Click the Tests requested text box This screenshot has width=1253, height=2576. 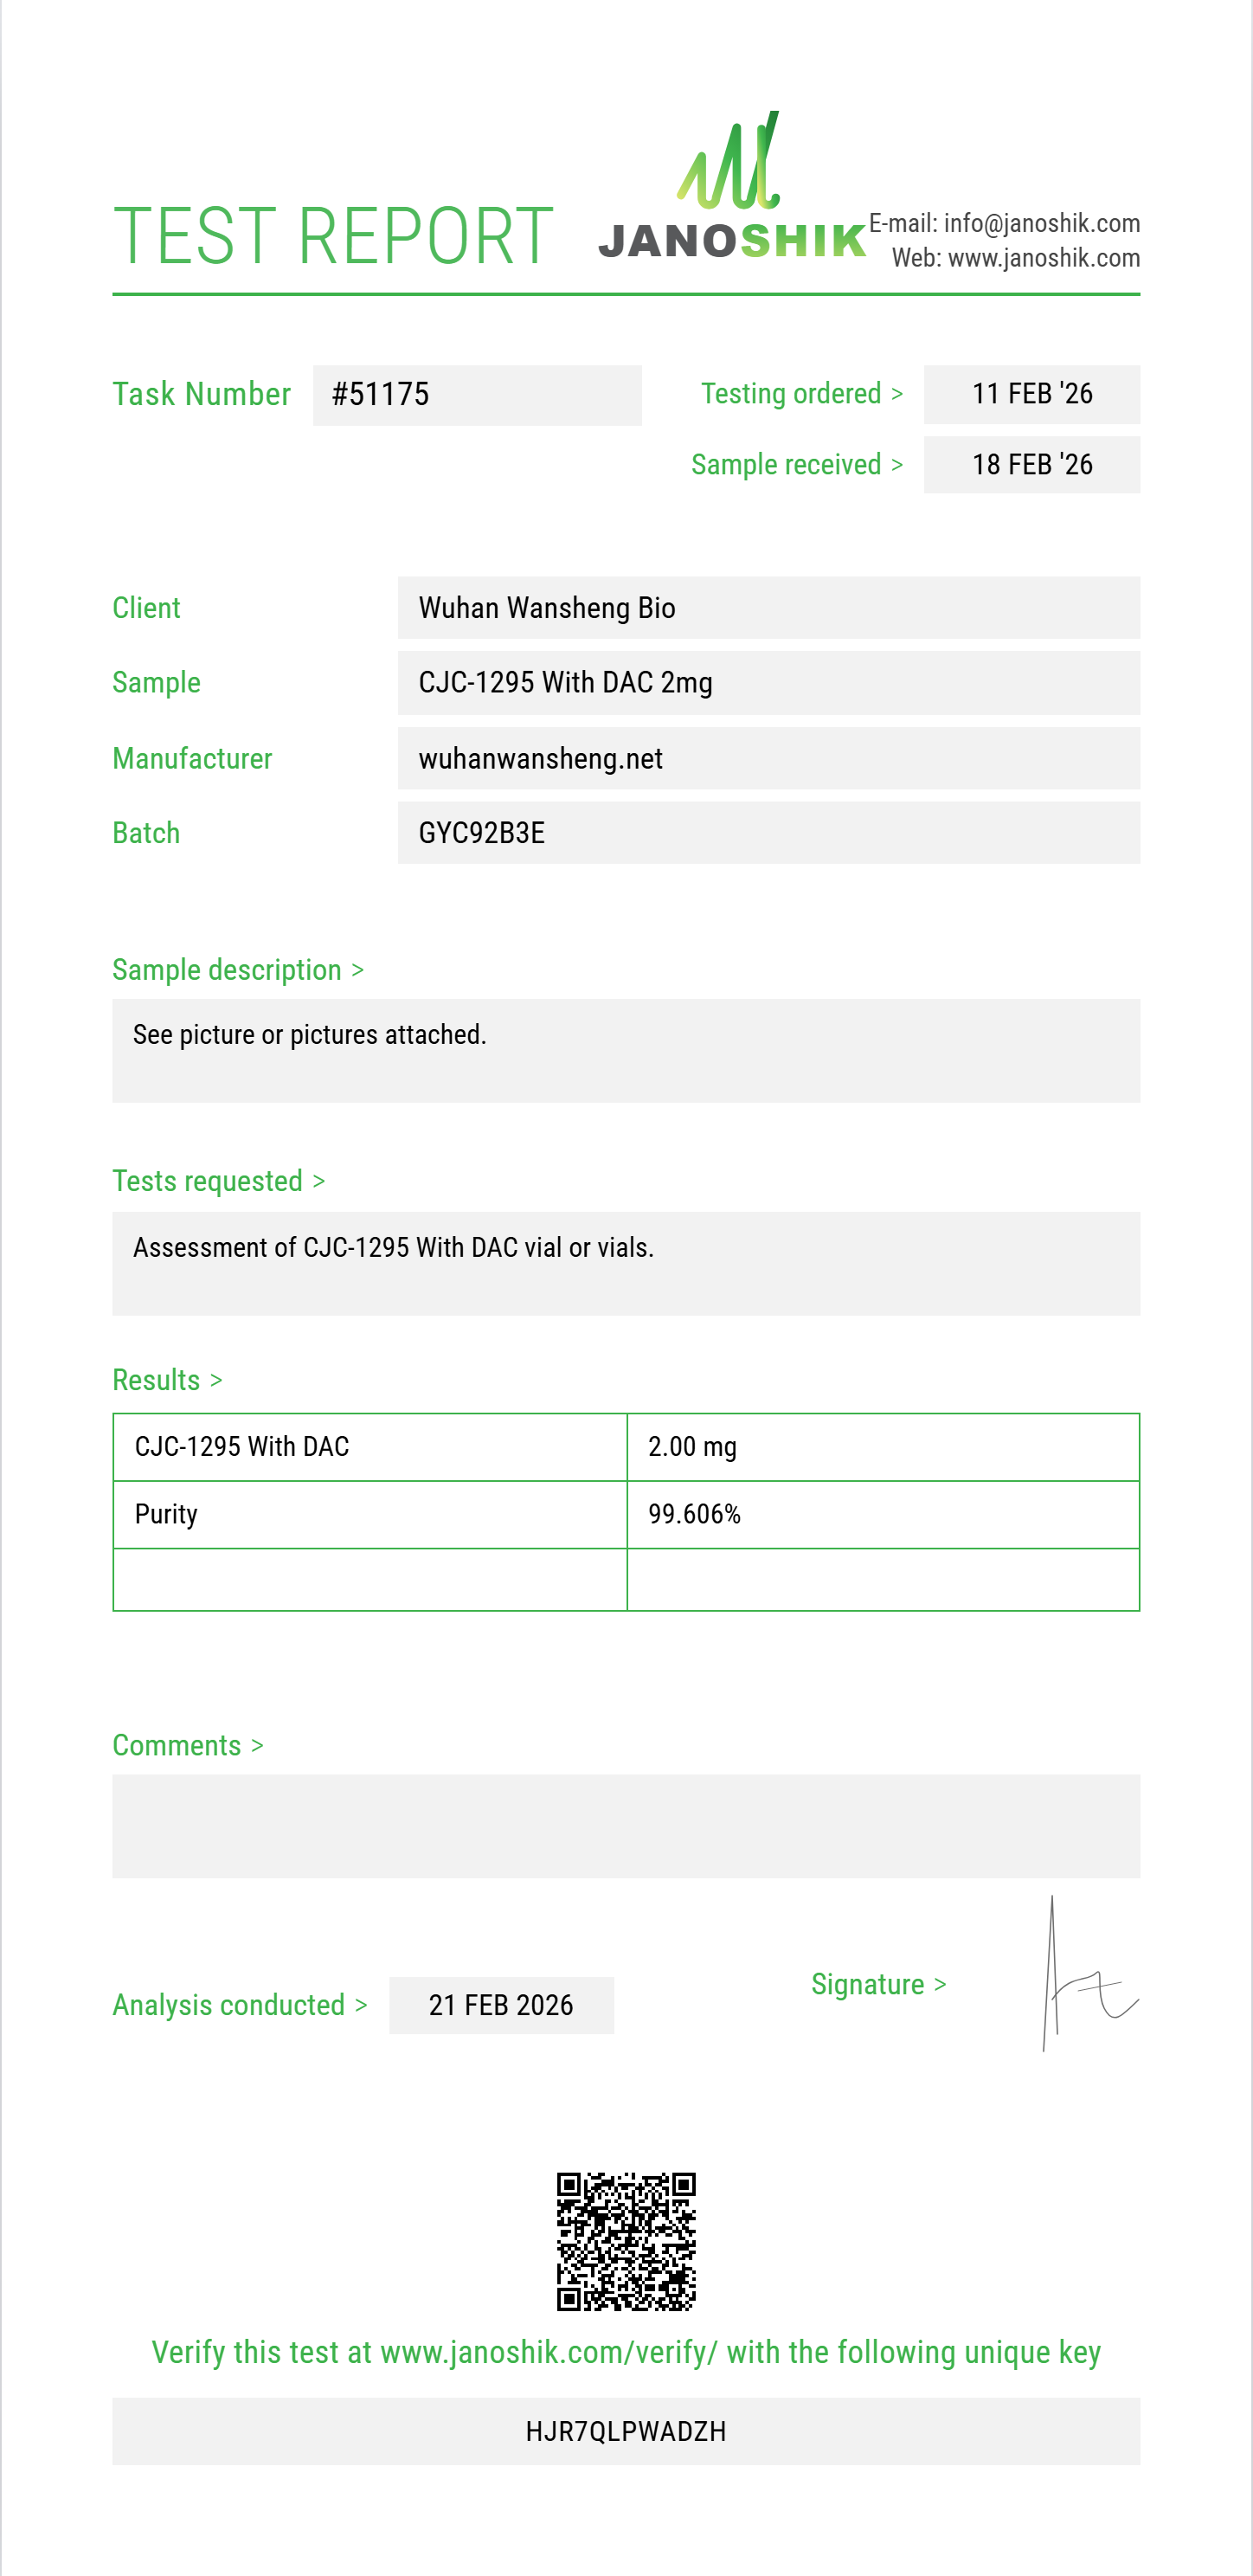point(626,1263)
